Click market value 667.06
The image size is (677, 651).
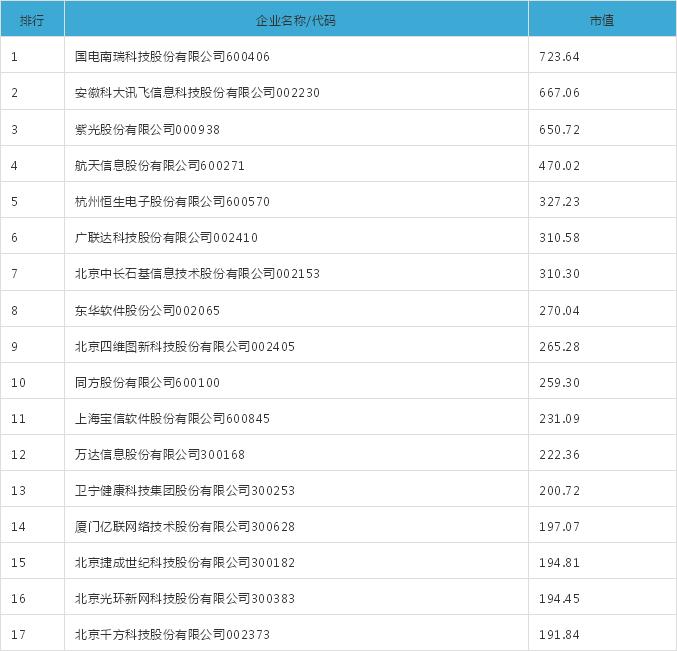point(560,93)
